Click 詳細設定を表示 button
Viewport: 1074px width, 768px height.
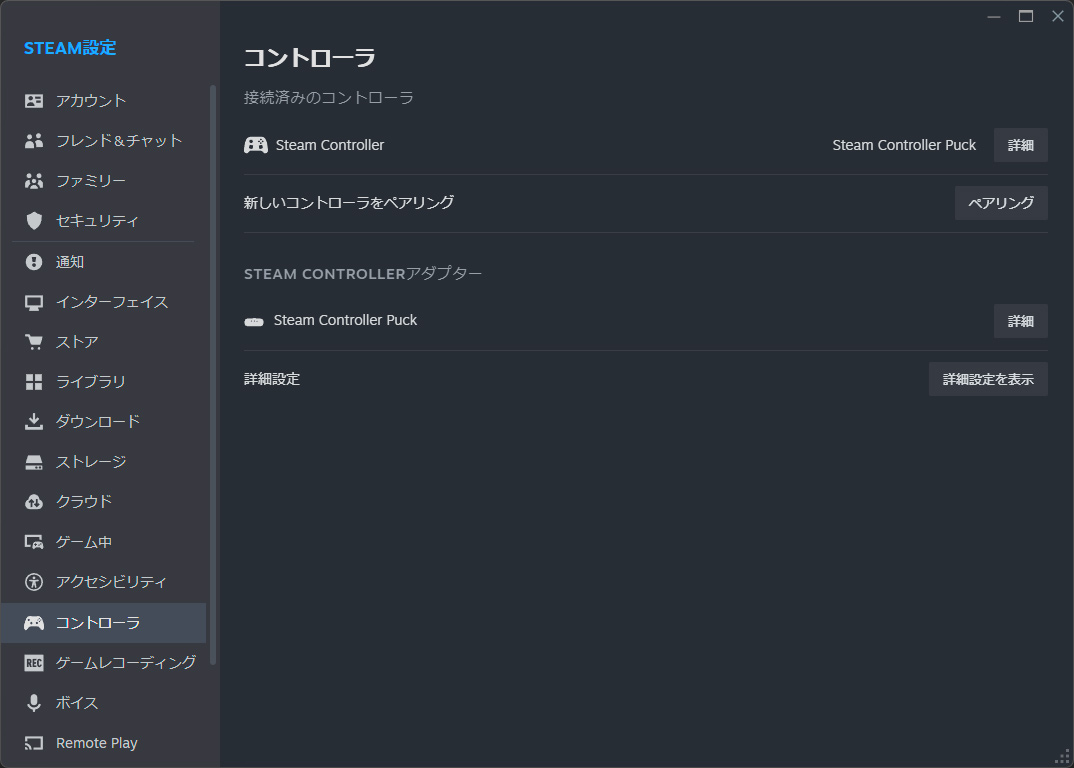coord(988,379)
